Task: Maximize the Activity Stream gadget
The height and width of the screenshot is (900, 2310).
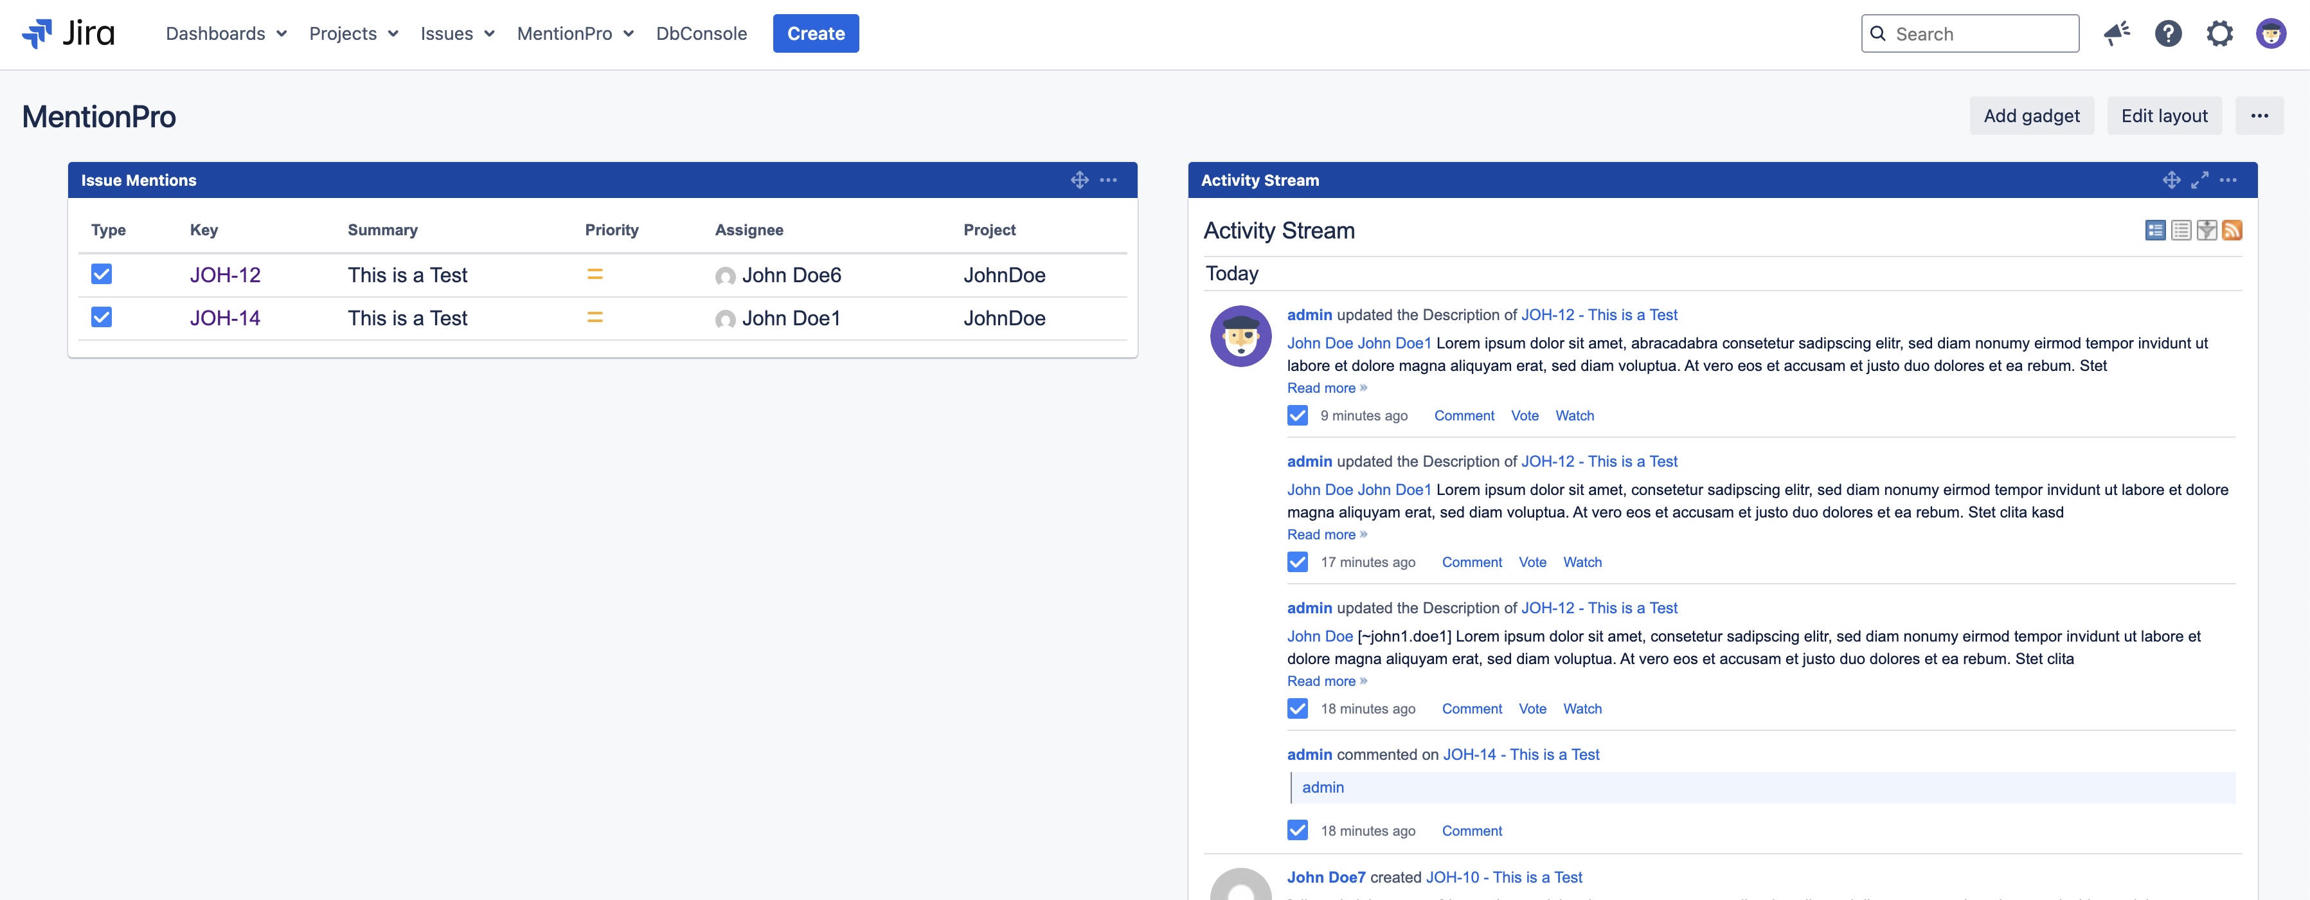Action: coord(2200,180)
